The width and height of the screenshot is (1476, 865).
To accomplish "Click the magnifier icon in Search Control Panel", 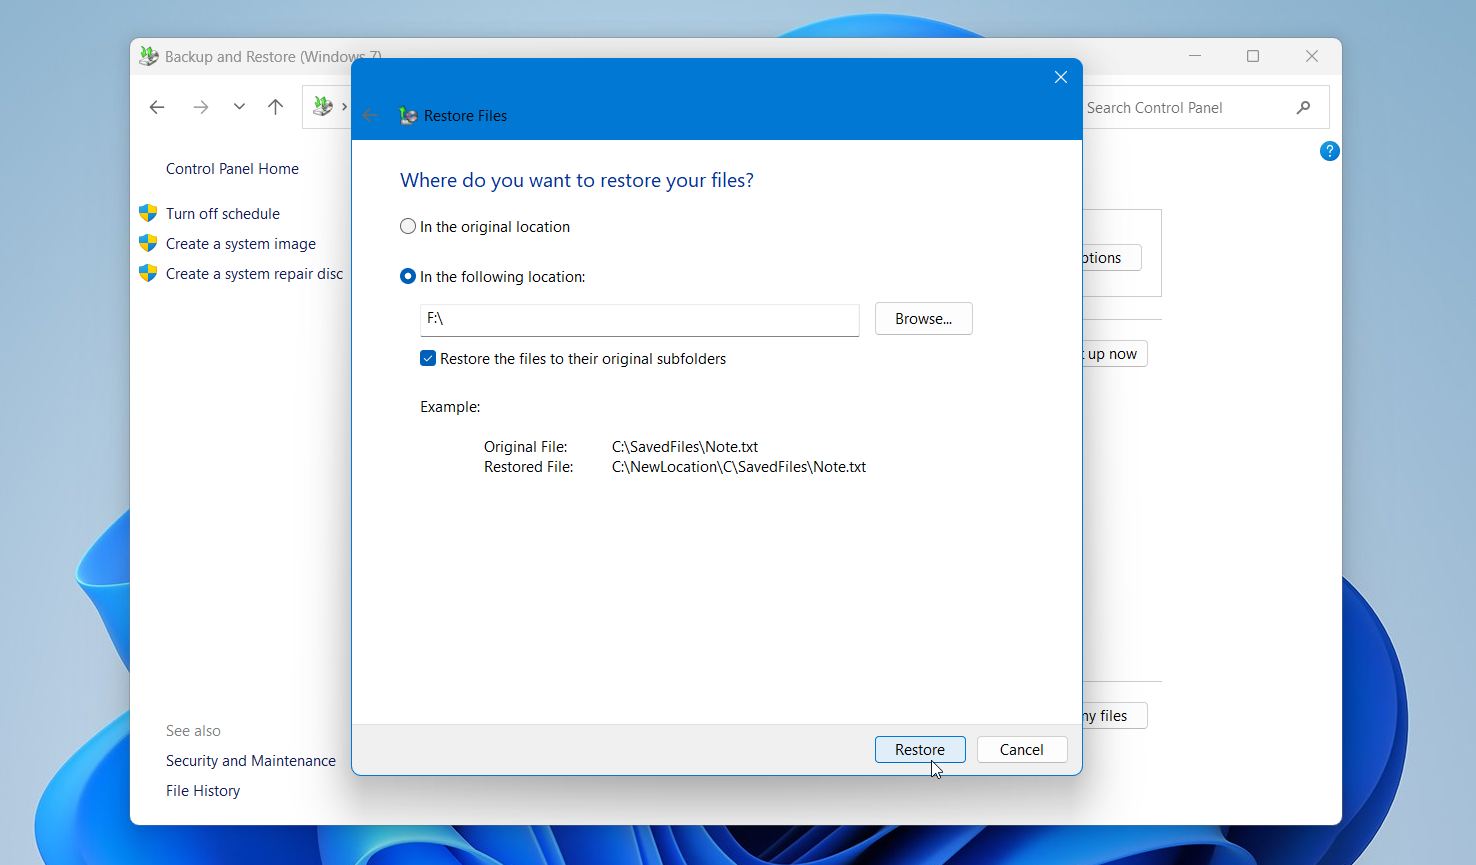I will [x=1303, y=107].
